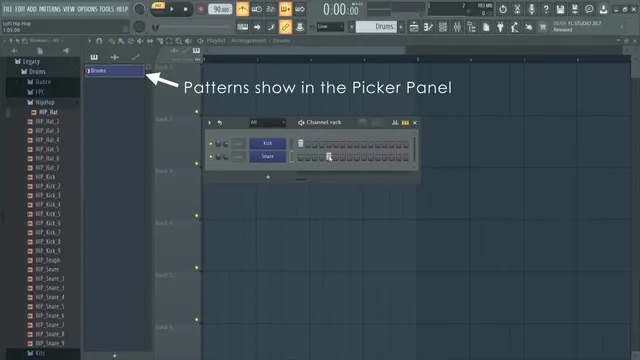This screenshot has width=640, height=360.
Task: Open the ADD menu
Action: pyautogui.click(x=32, y=9)
